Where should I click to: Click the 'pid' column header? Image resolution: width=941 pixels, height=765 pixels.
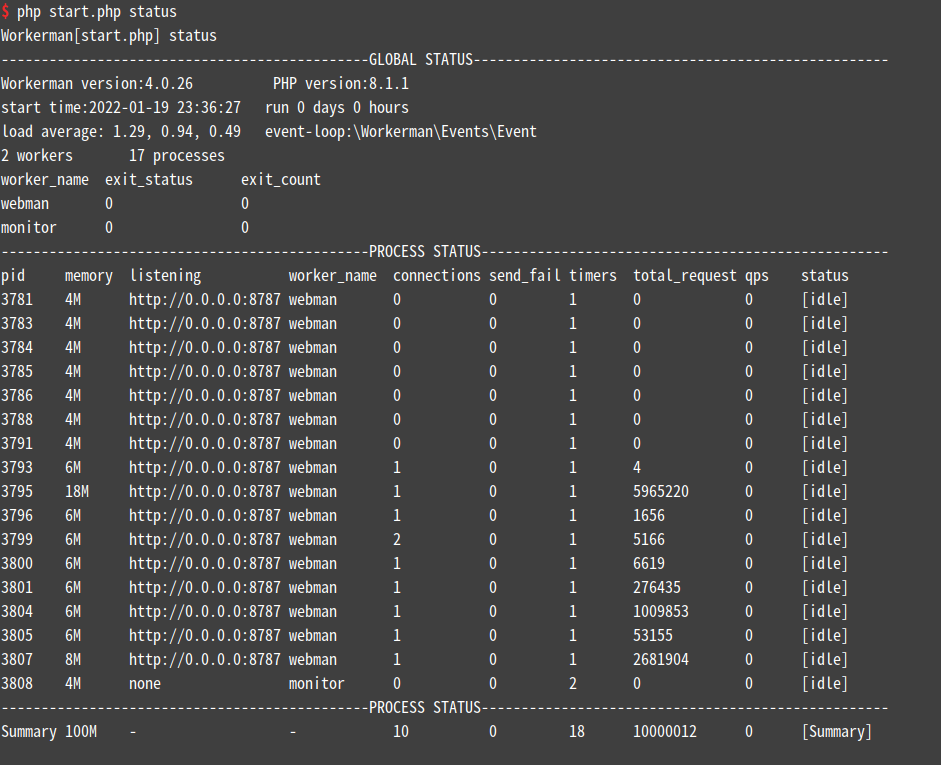[13, 276]
